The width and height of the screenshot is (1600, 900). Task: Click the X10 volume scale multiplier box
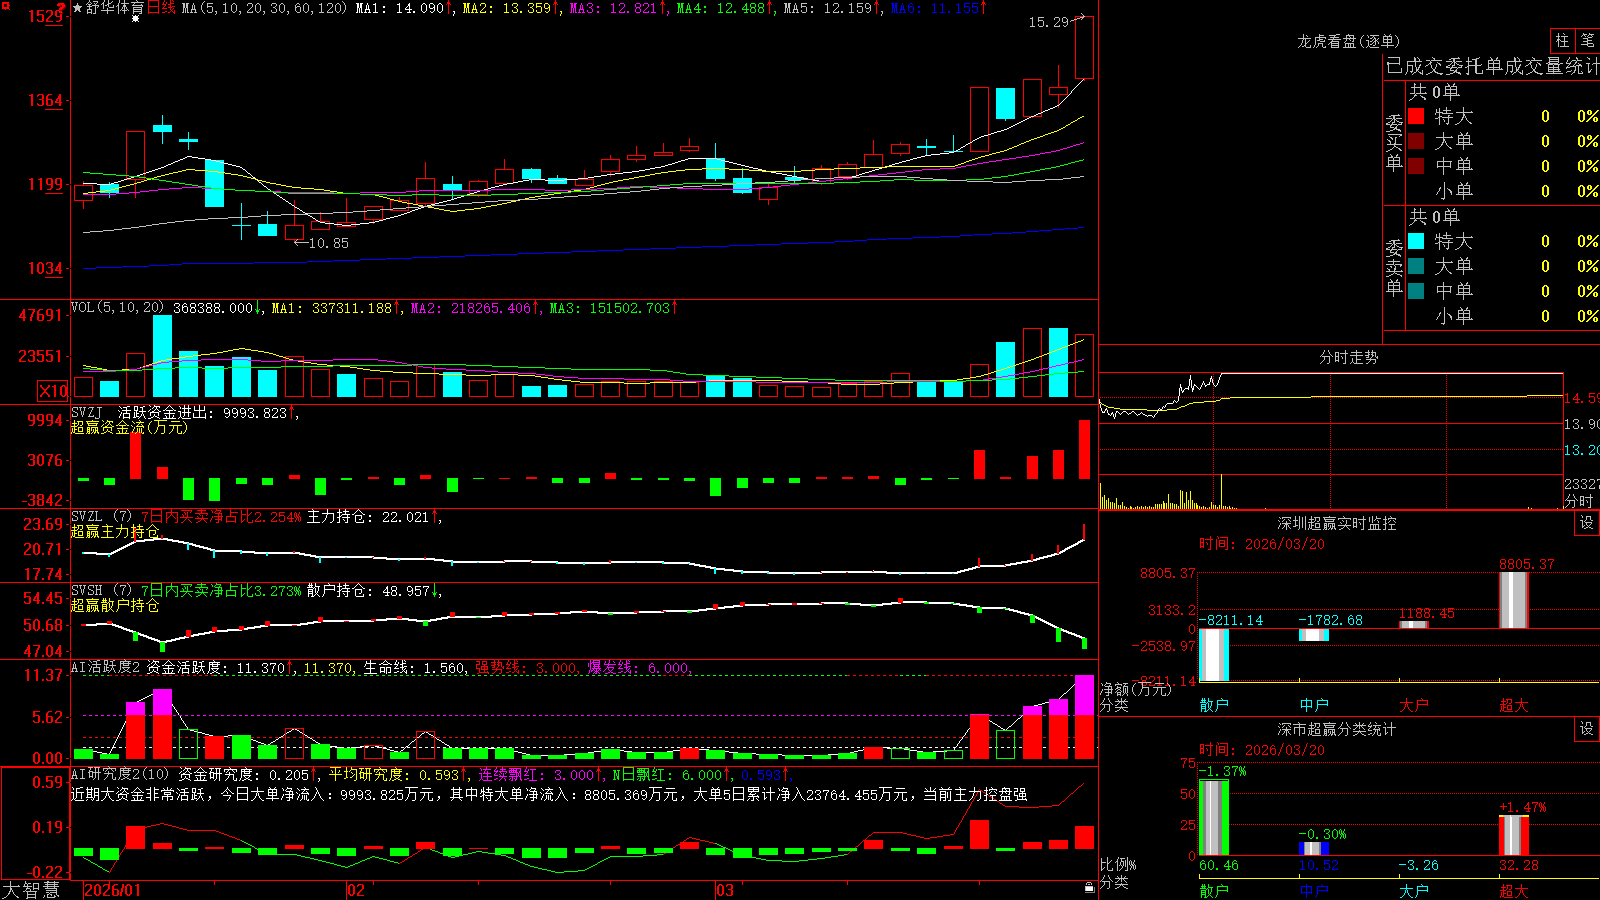click(53, 391)
